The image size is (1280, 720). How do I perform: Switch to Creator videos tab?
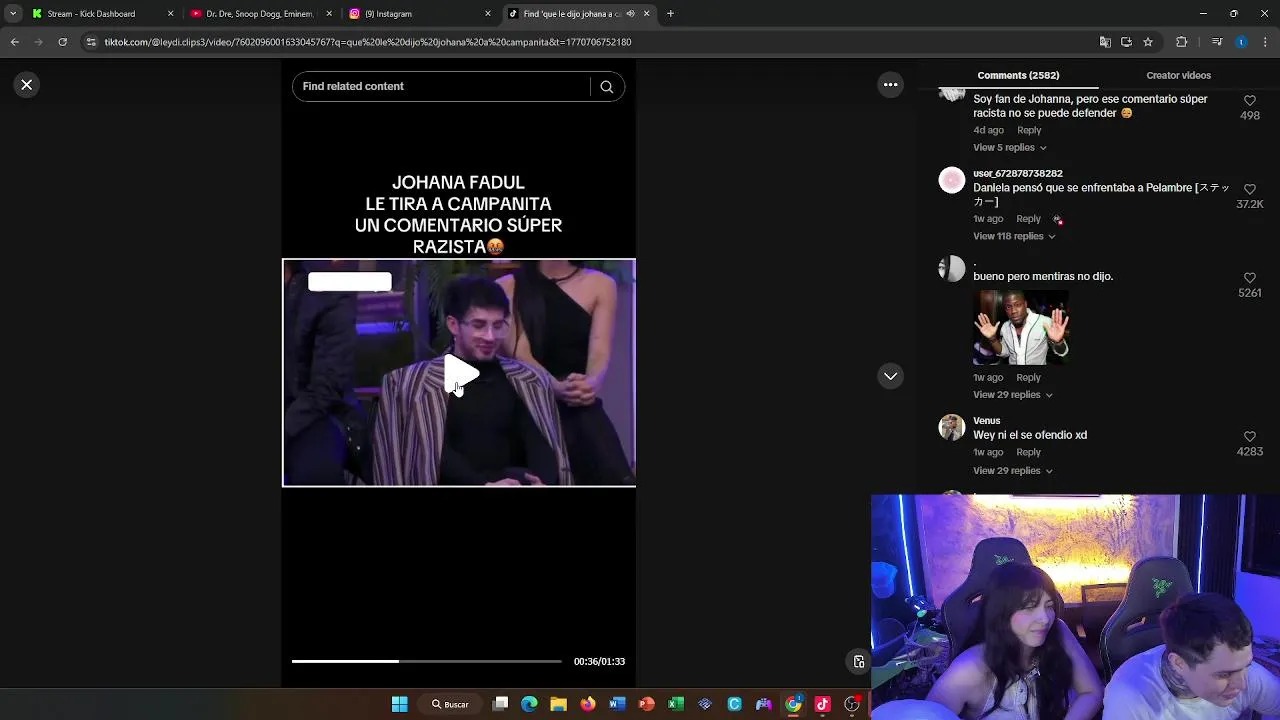click(x=1178, y=76)
